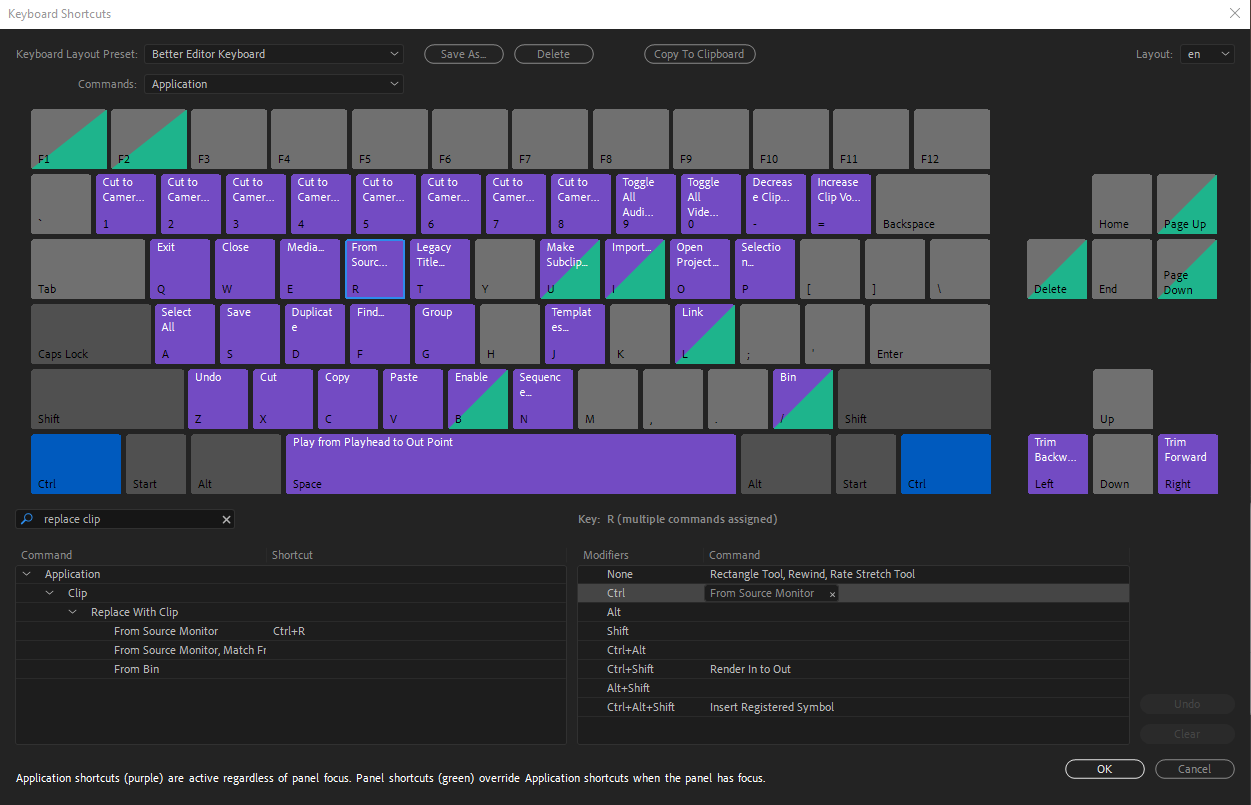Toggle the left Shift modifier key
1251x805 pixels.
pyautogui.click(x=106, y=398)
